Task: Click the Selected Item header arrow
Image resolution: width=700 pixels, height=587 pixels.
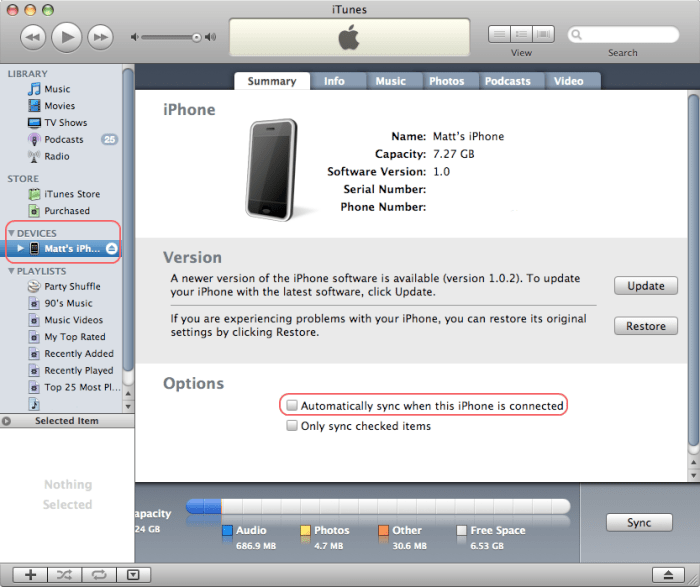Action: point(6,420)
